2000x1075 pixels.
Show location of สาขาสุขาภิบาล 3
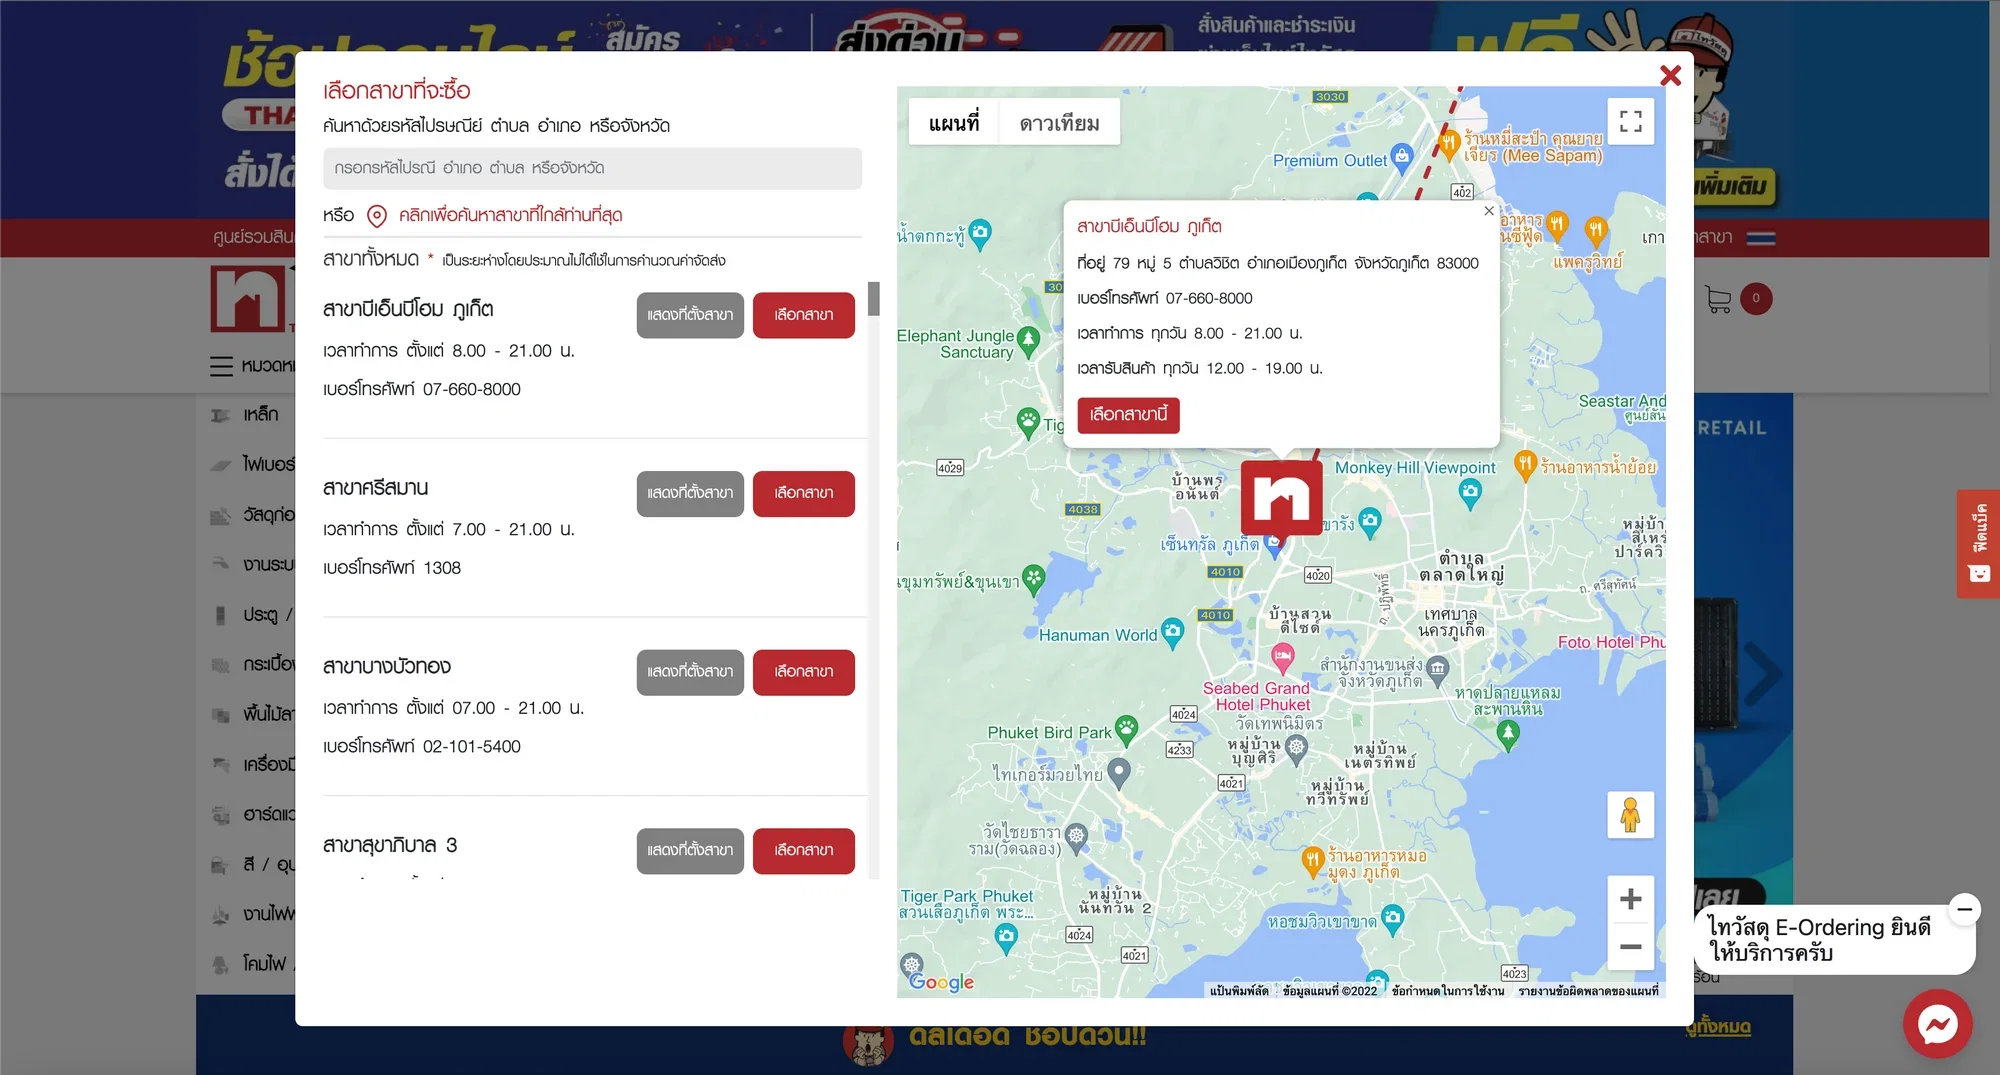tap(690, 851)
